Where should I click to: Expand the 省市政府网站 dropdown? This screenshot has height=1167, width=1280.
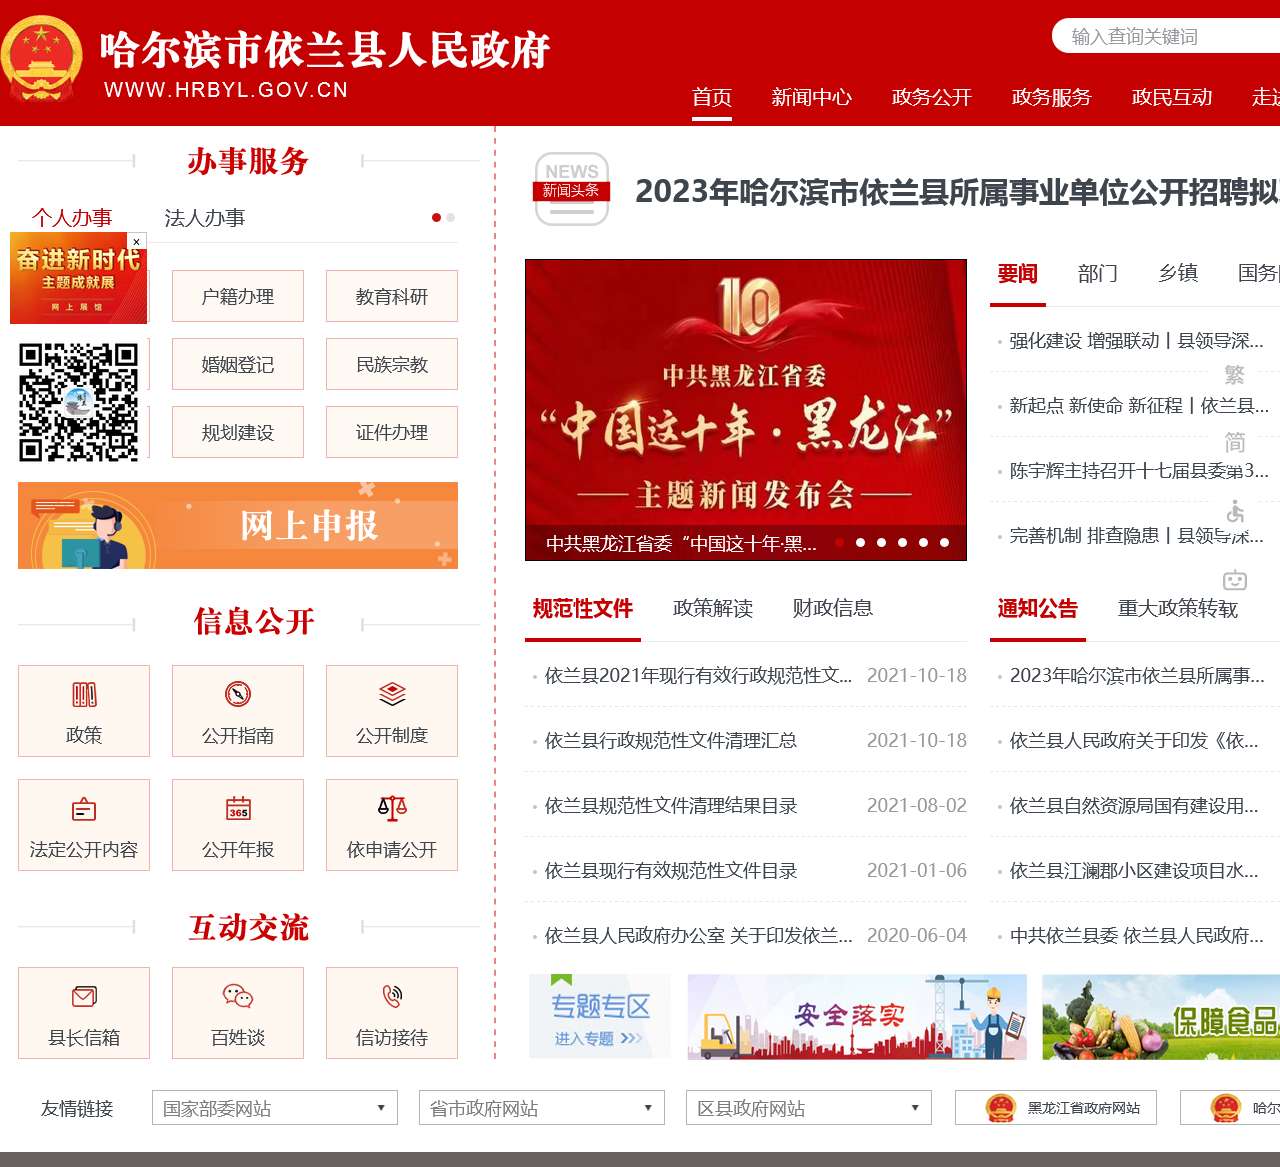pos(540,1107)
